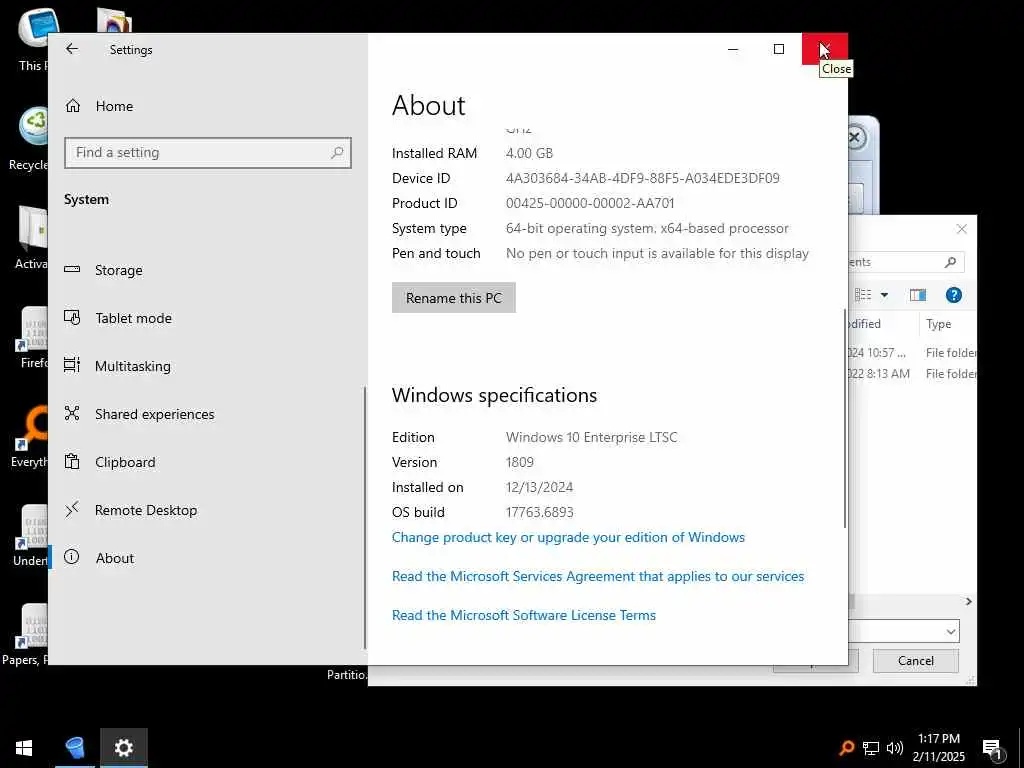Image resolution: width=1024 pixels, height=768 pixels.
Task: Open Microsoft Software License Terms link
Action: click(524, 615)
